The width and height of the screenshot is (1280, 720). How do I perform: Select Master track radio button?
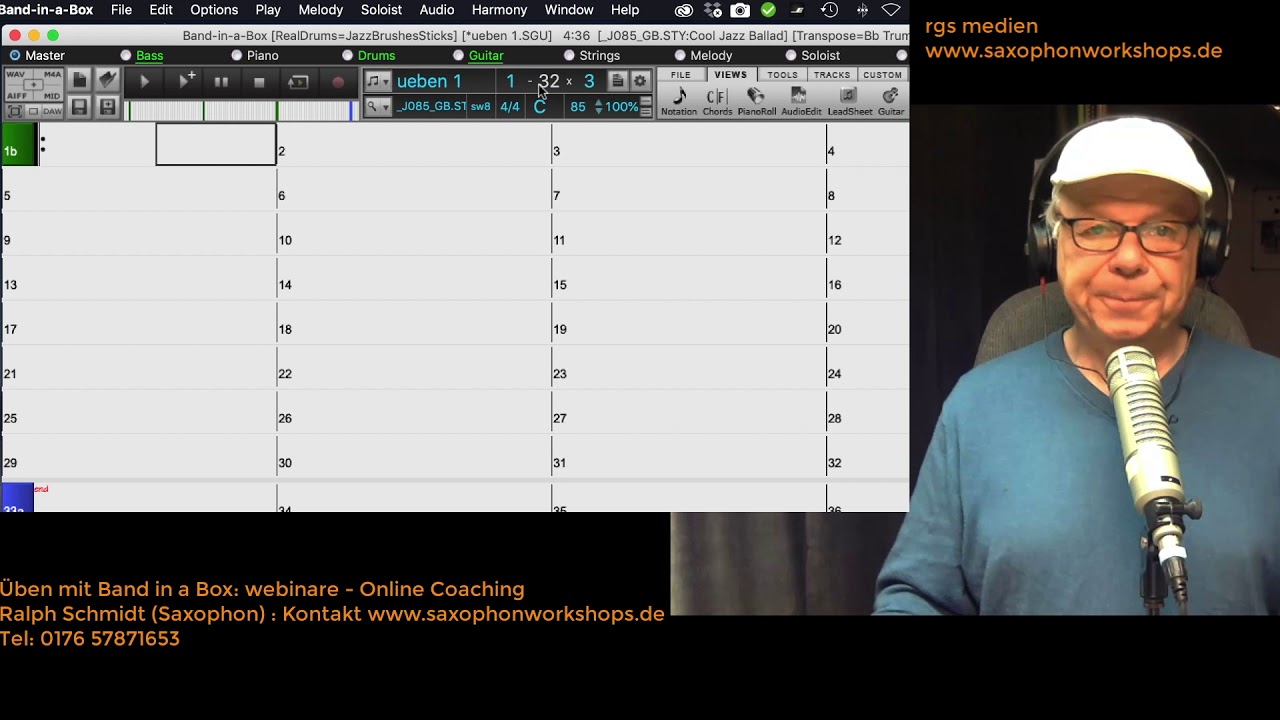click(15, 55)
